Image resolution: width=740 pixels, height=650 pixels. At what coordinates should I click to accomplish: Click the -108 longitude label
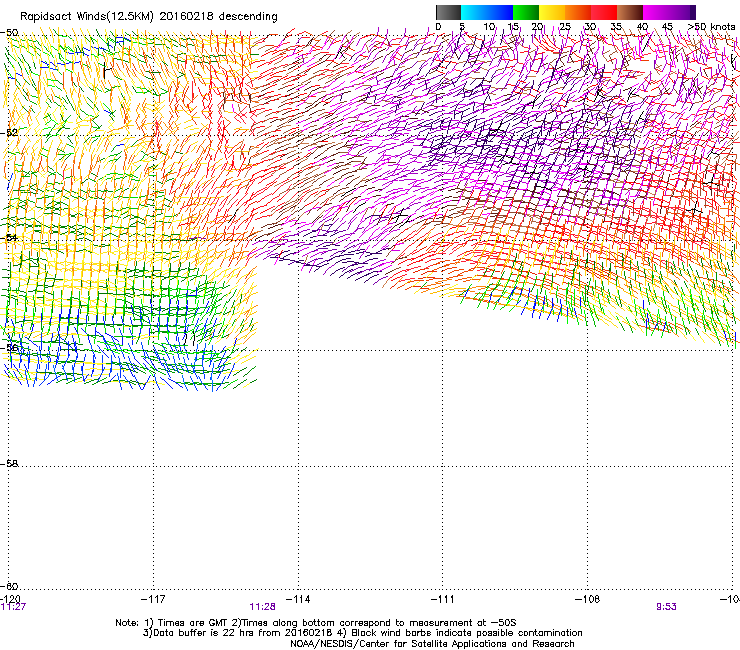588,599
